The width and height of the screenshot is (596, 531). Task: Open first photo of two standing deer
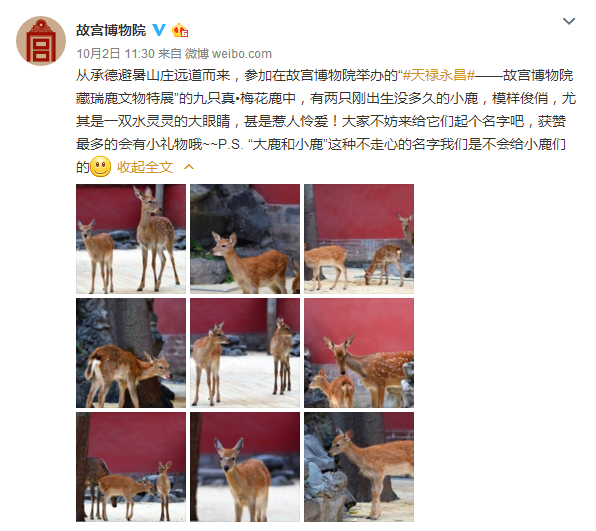point(131,239)
